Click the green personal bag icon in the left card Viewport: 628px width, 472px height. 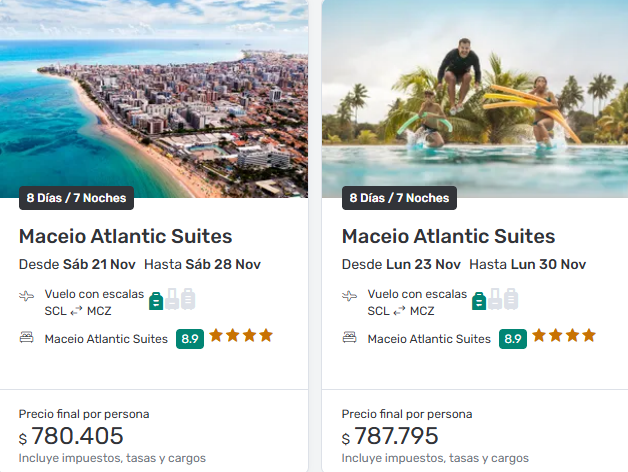tap(156, 299)
